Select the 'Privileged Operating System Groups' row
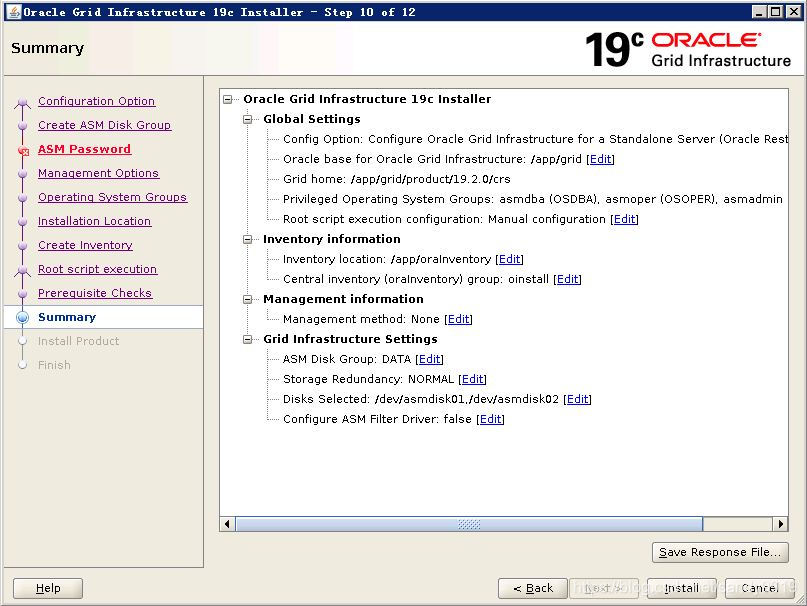Screen dimensions: 807x606 click(x=533, y=199)
